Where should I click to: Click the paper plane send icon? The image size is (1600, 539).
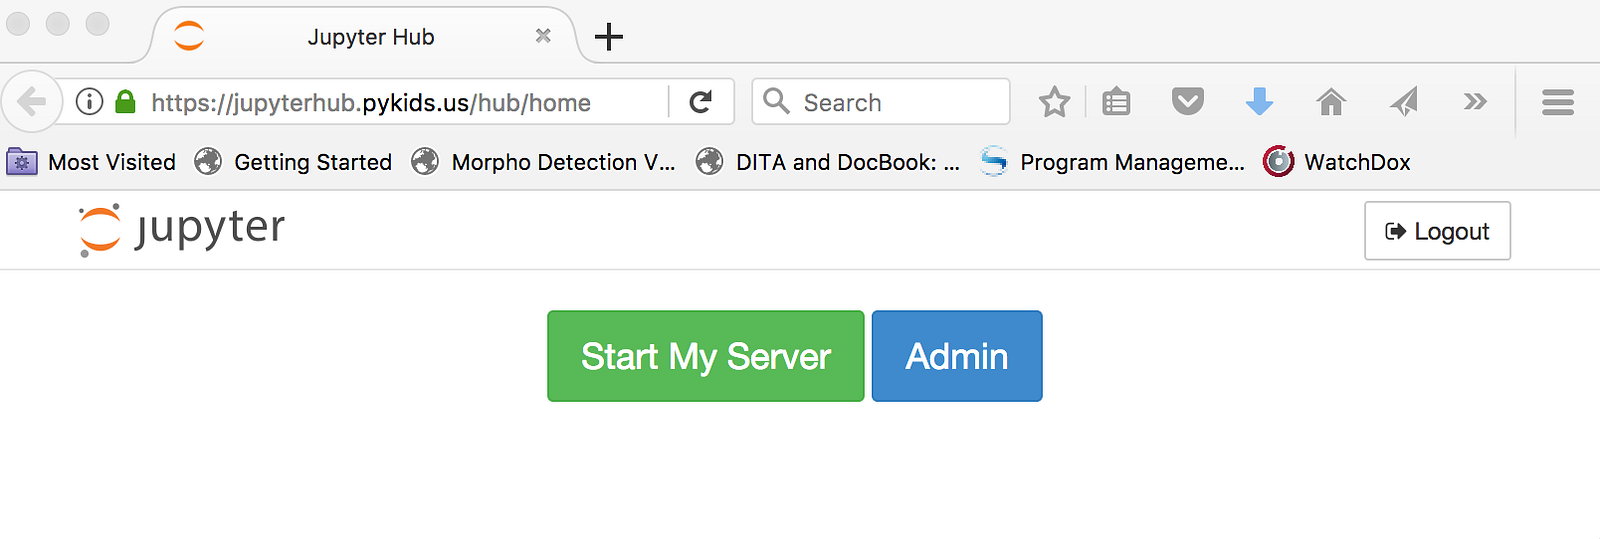point(1404,102)
